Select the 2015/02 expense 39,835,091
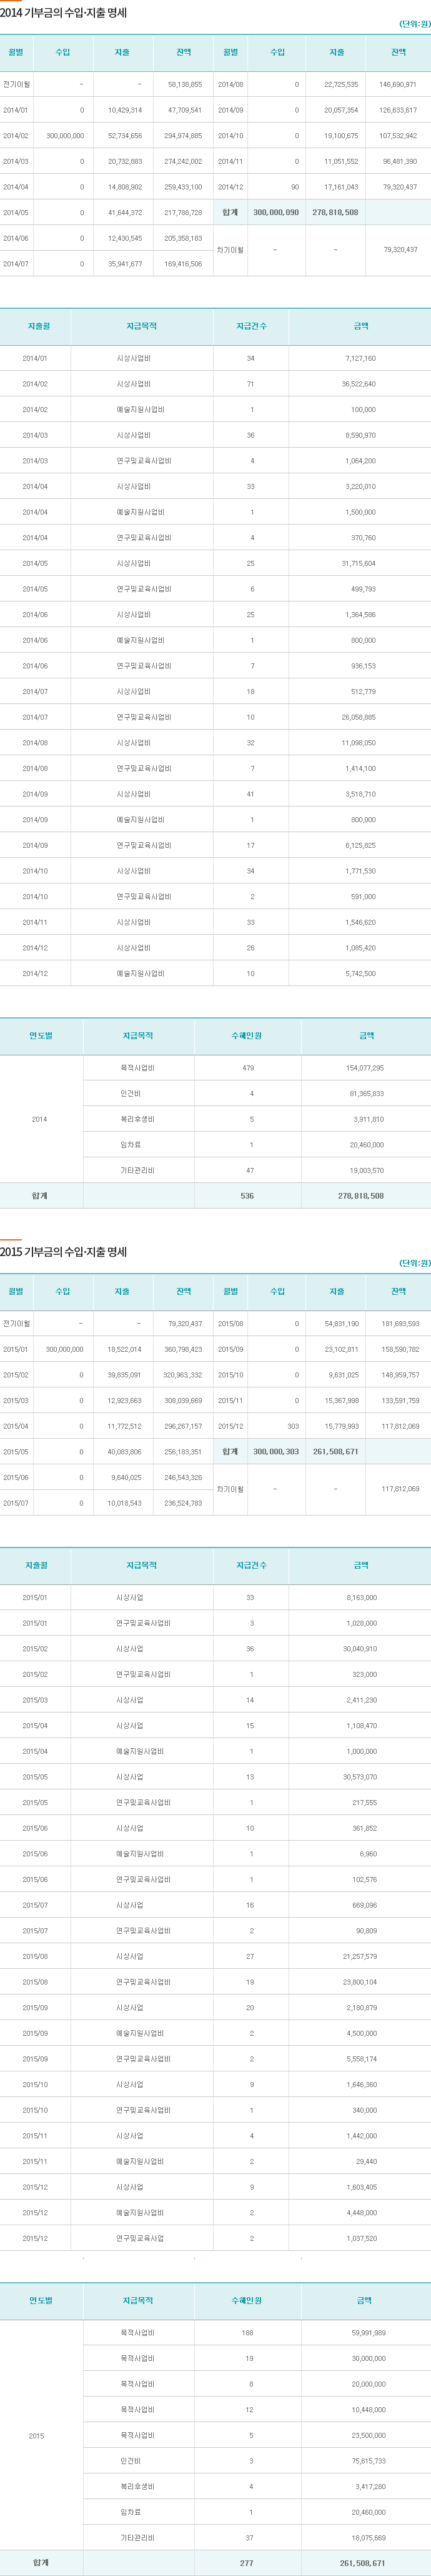The height and width of the screenshot is (2576, 431). pos(125,1375)
